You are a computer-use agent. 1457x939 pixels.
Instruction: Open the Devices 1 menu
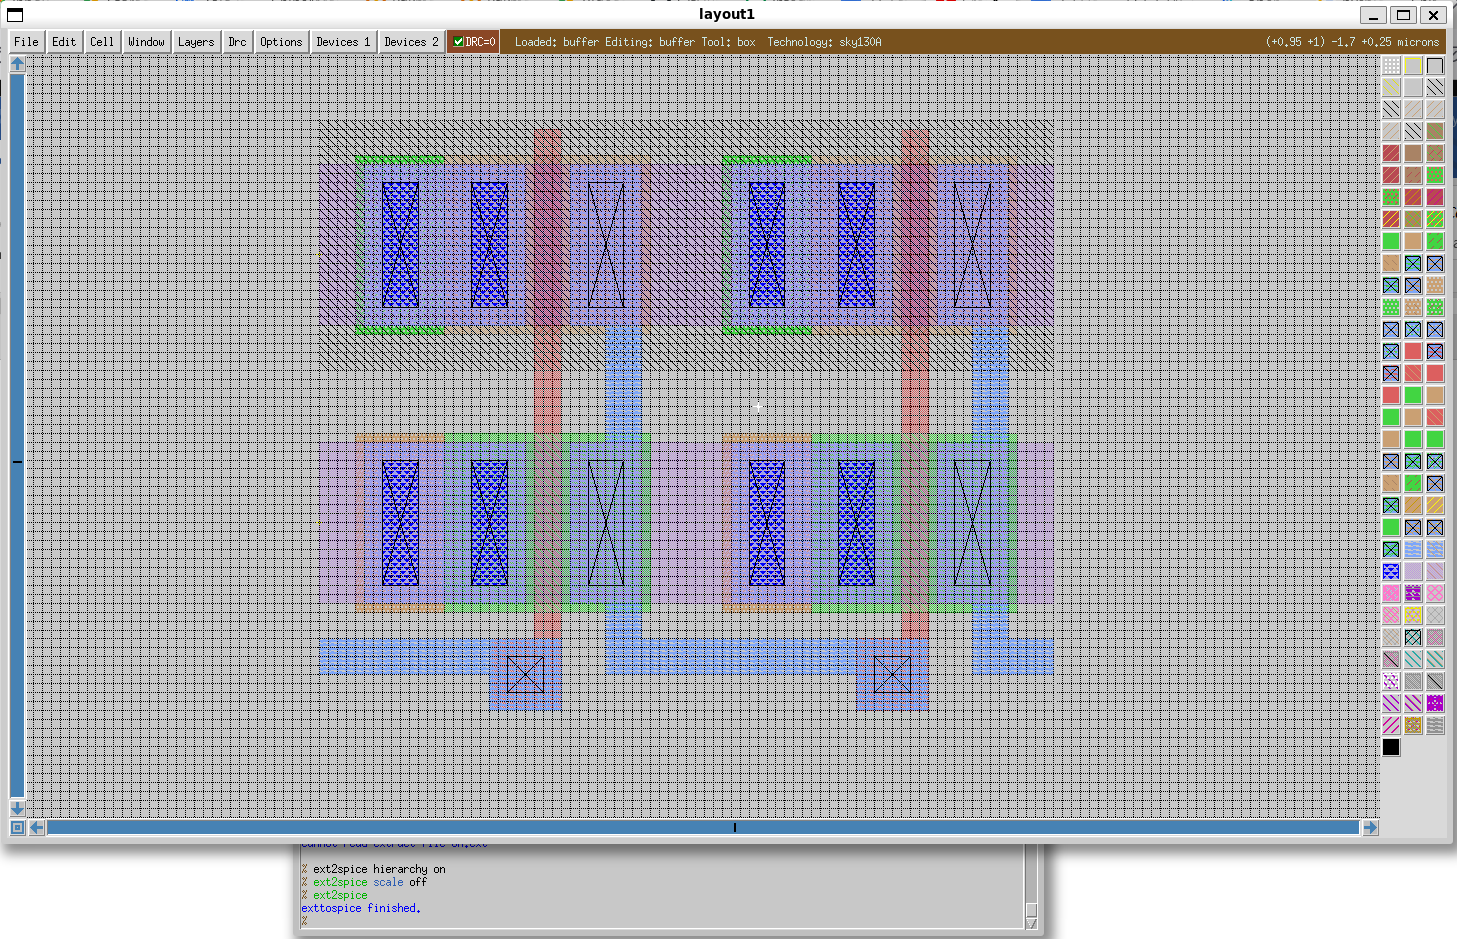(343, 42)
